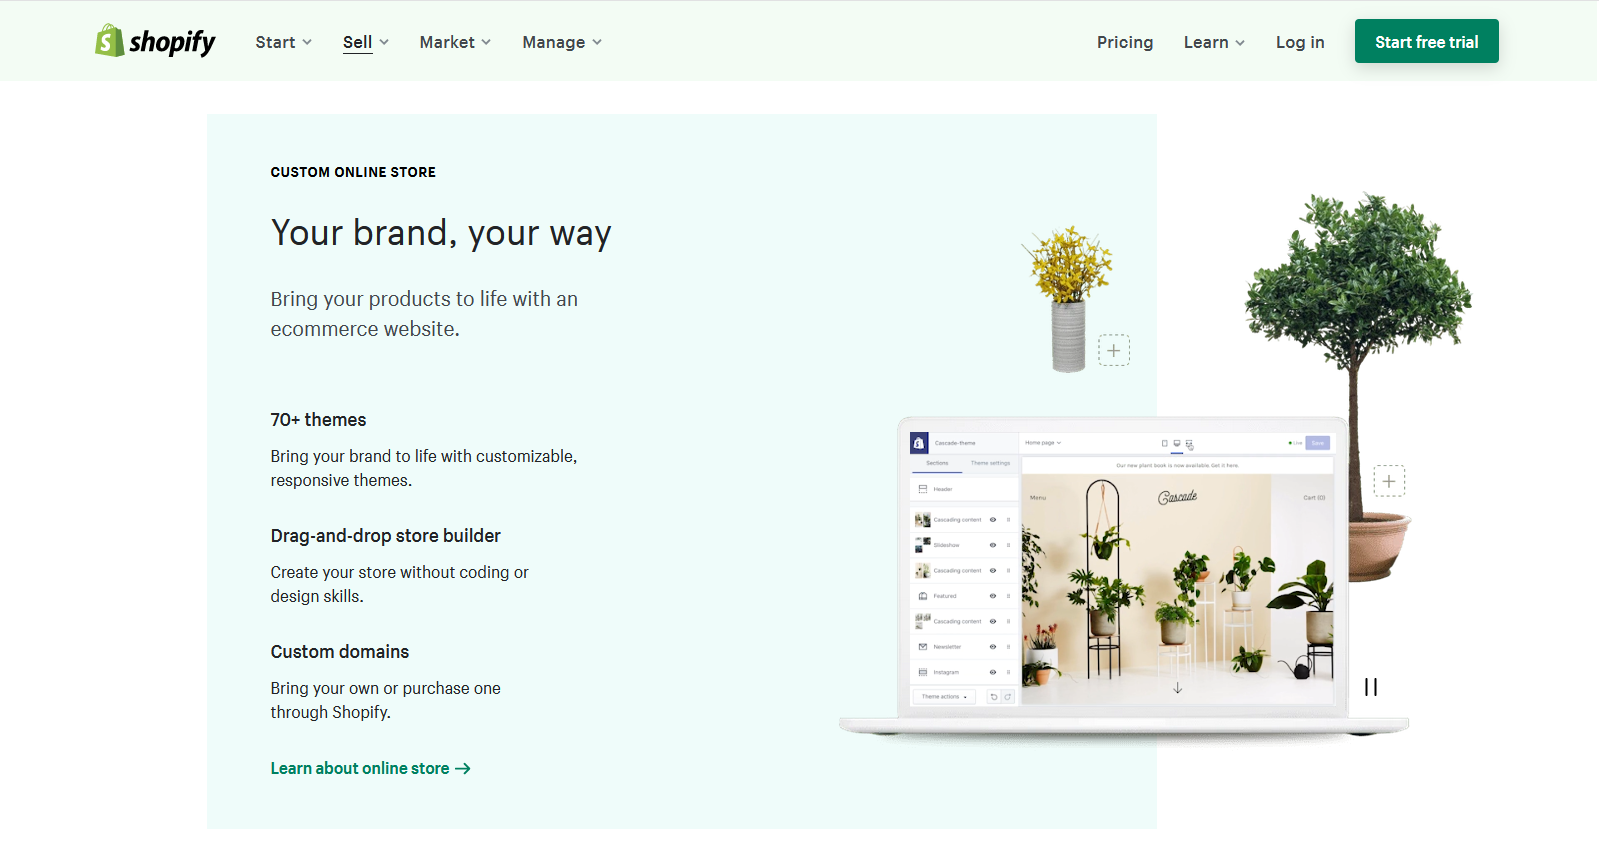This screenshot has height=849, width=1599.
Task: Click the 'Your brand, your way' title
Action: pyautogui.click(x=441, y=233)
